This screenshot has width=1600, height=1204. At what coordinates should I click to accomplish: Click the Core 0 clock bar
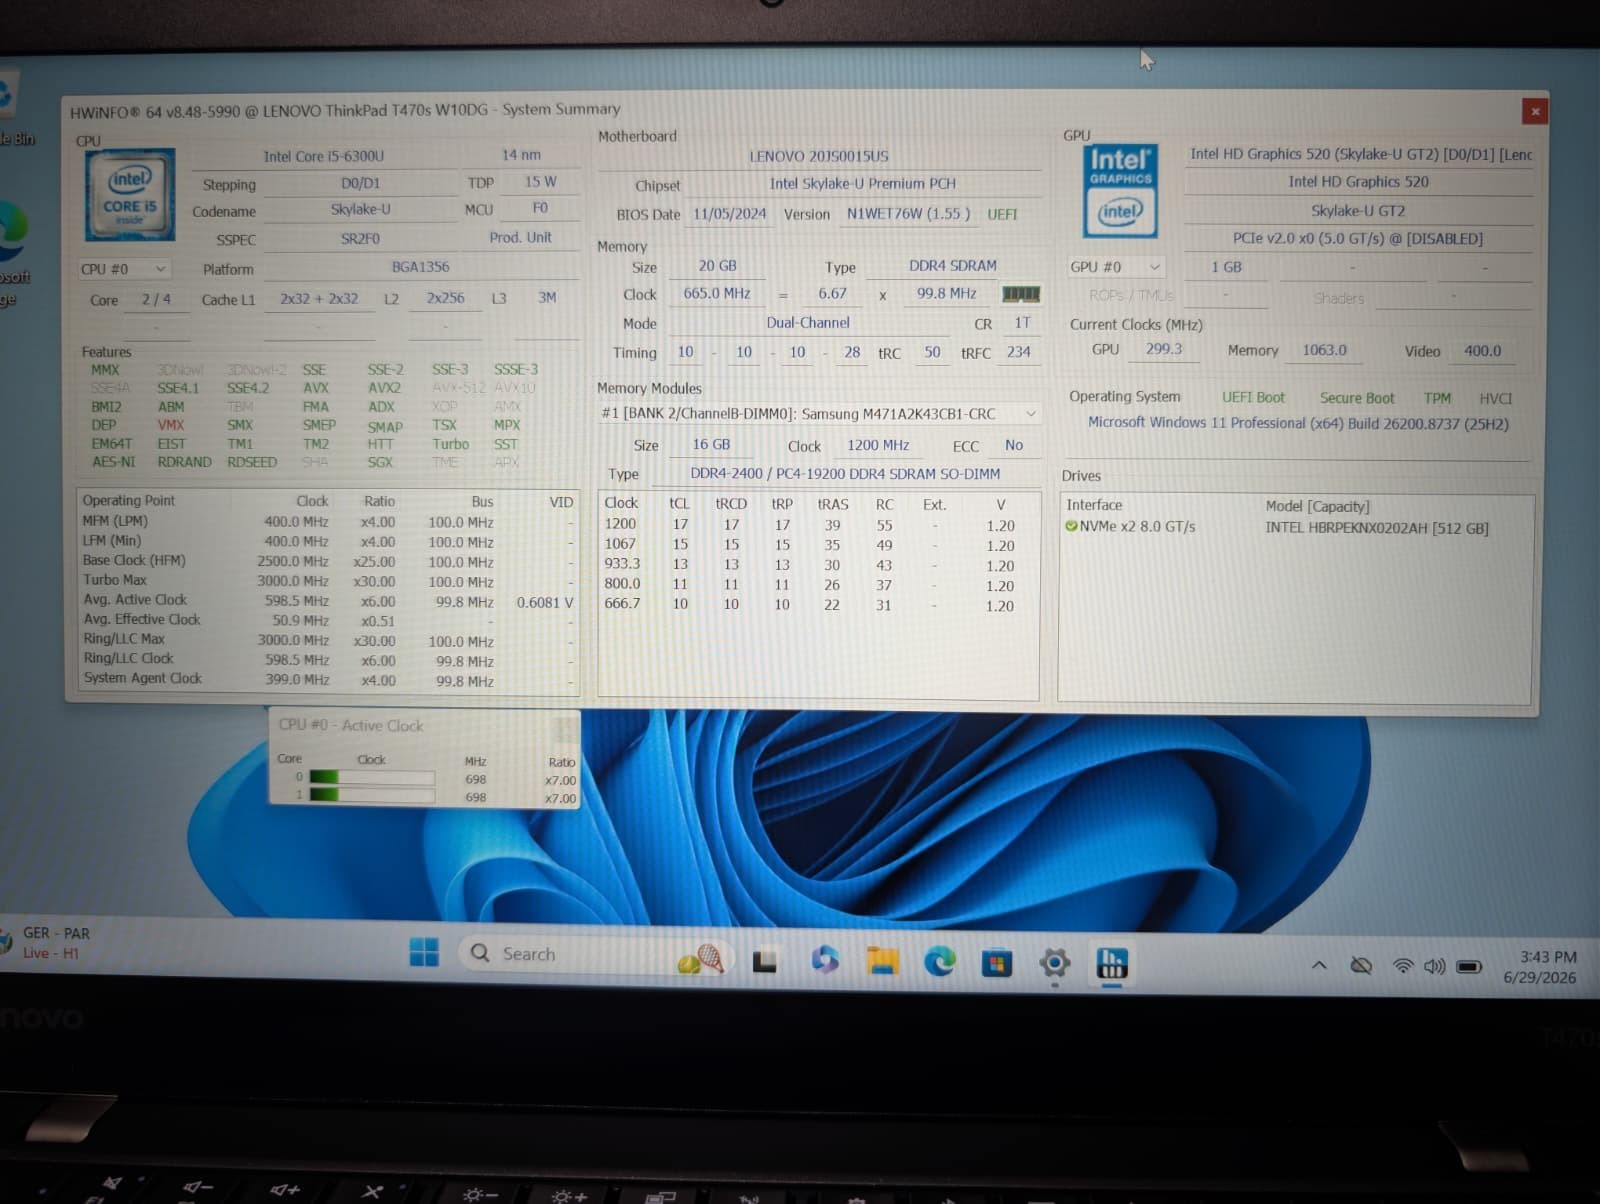point(371,777)
